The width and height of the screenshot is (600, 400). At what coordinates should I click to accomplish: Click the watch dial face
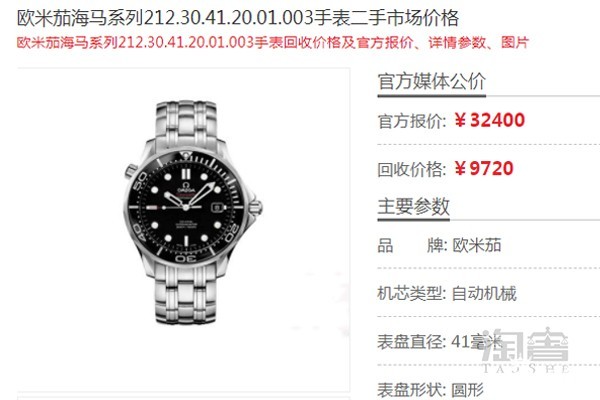point(186,207)
